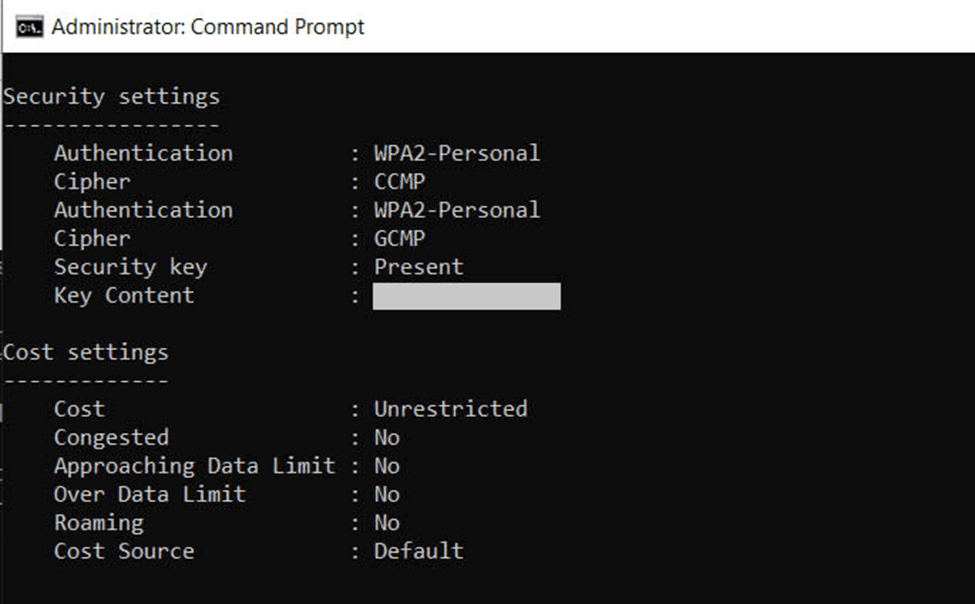Click the redacted Key Content value box

[x=466, y=296]
